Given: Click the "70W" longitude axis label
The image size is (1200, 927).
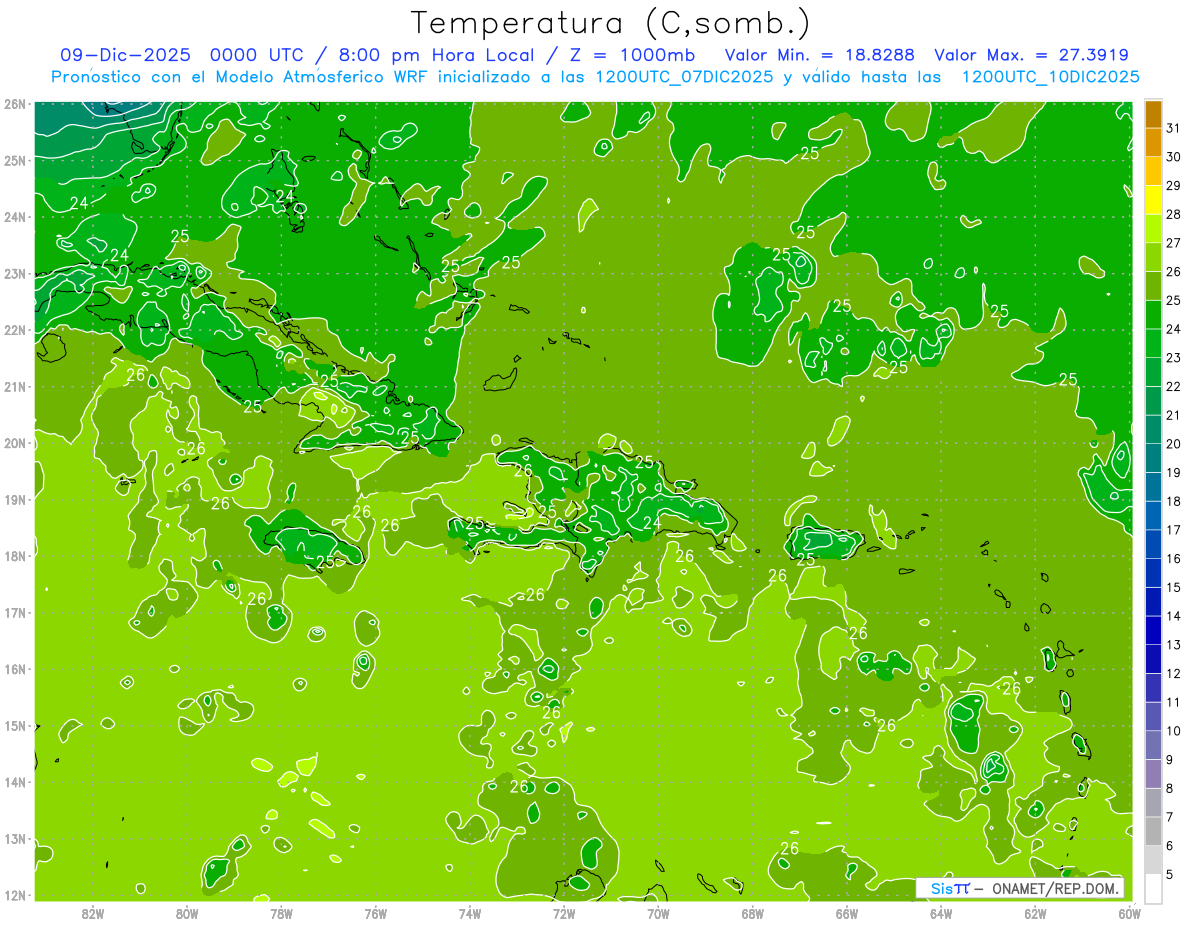Looking at the screenshot, I should point(658,913).
